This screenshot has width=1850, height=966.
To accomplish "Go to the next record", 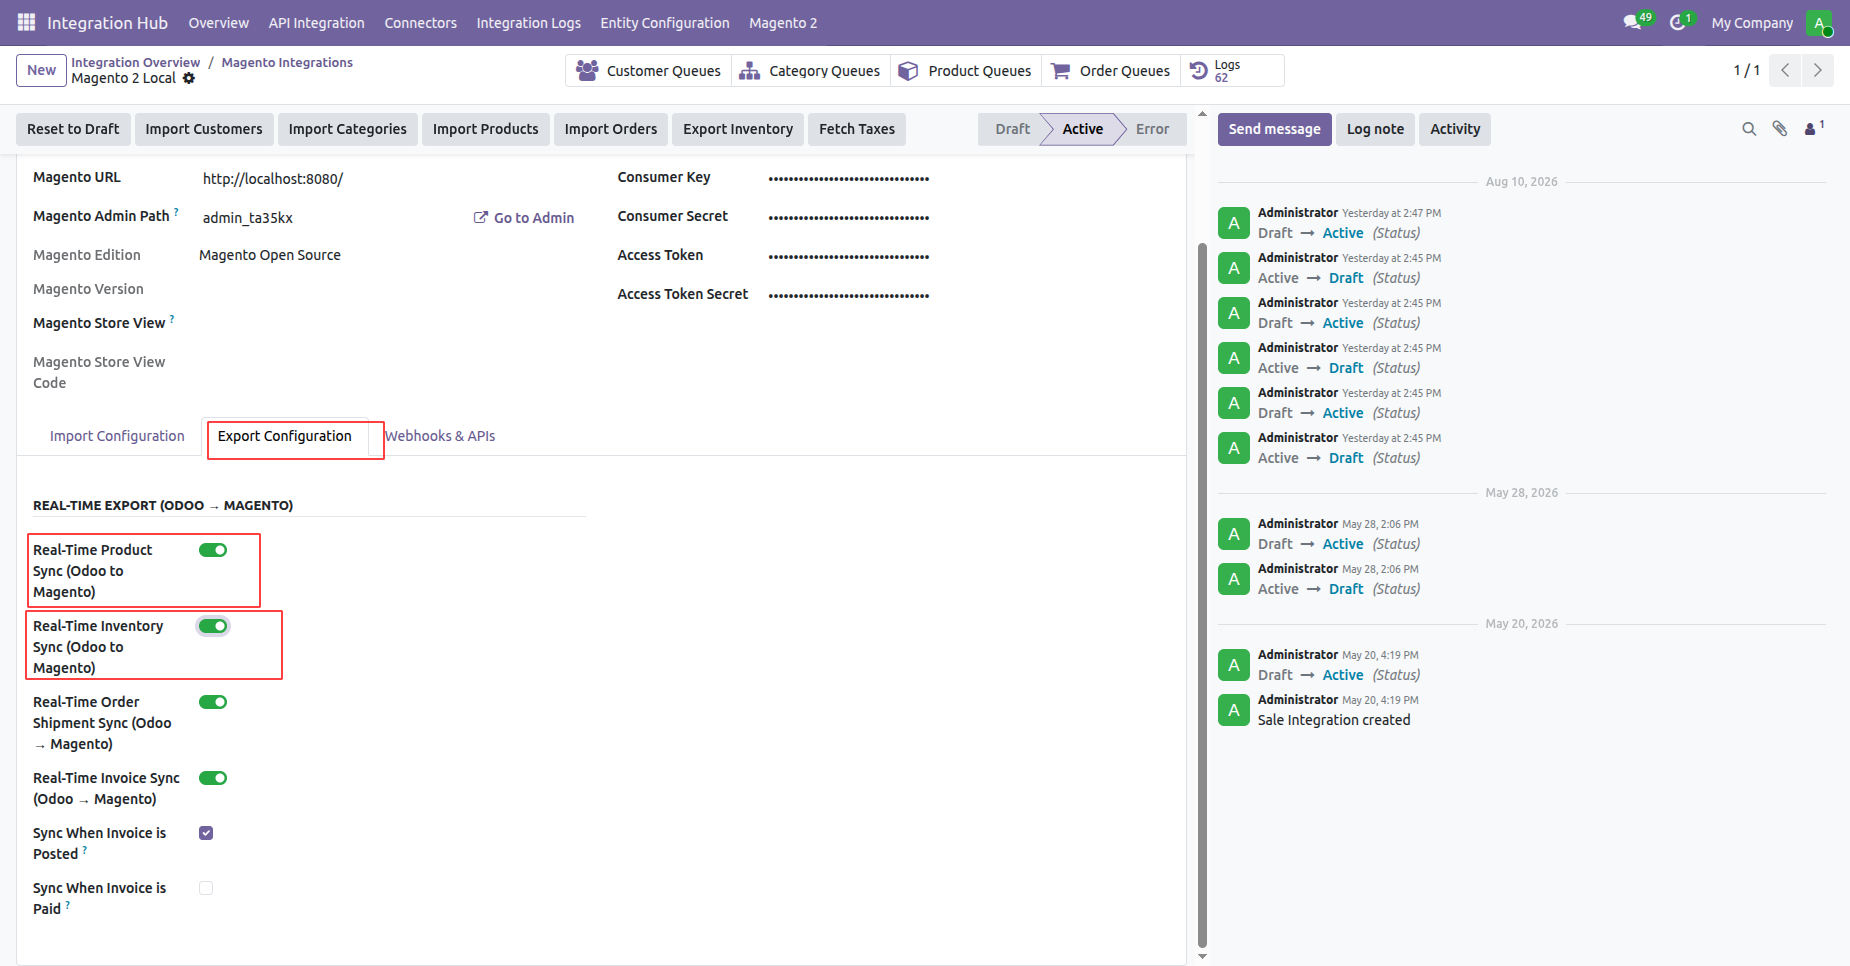I will [1818, 70].
